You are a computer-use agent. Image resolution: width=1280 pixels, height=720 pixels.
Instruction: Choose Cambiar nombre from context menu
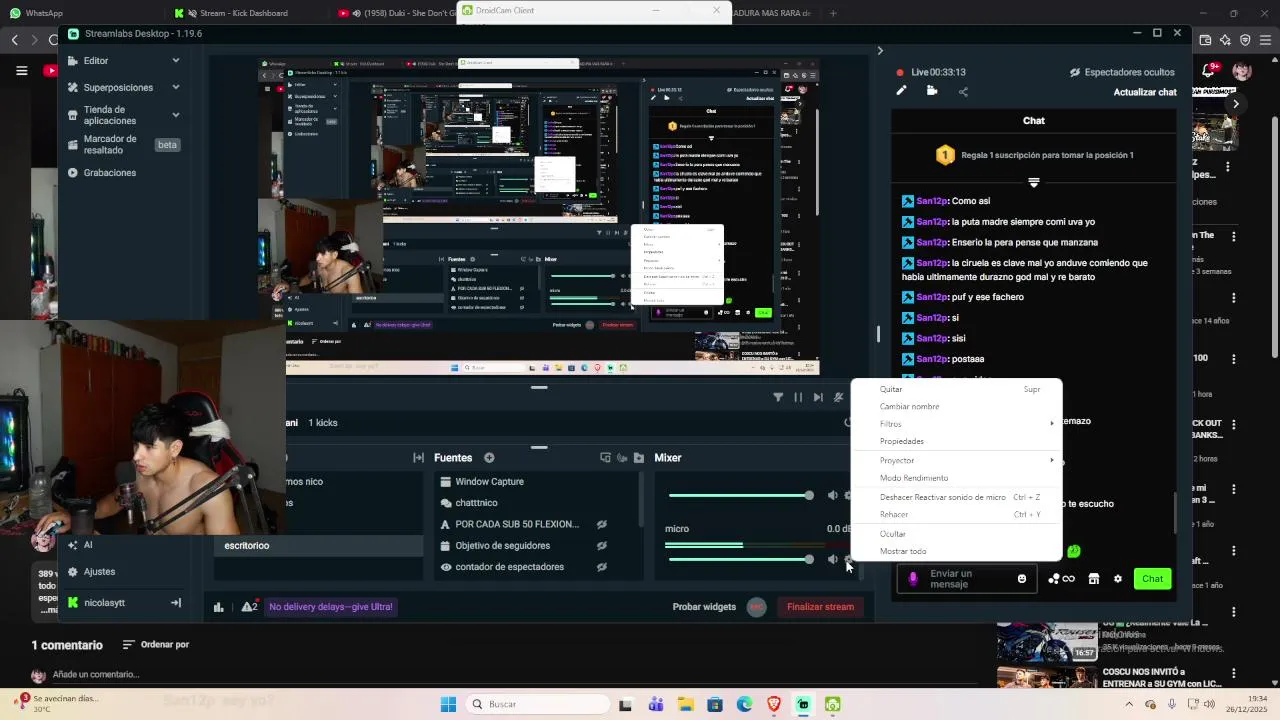[x=956, y=407]
